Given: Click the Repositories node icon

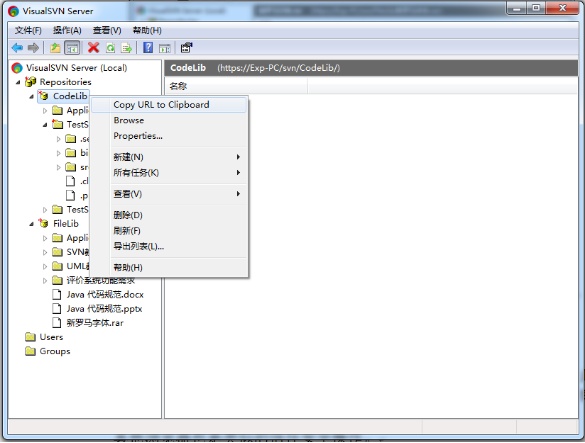Looking at the screenshot, I should point(30,82).
